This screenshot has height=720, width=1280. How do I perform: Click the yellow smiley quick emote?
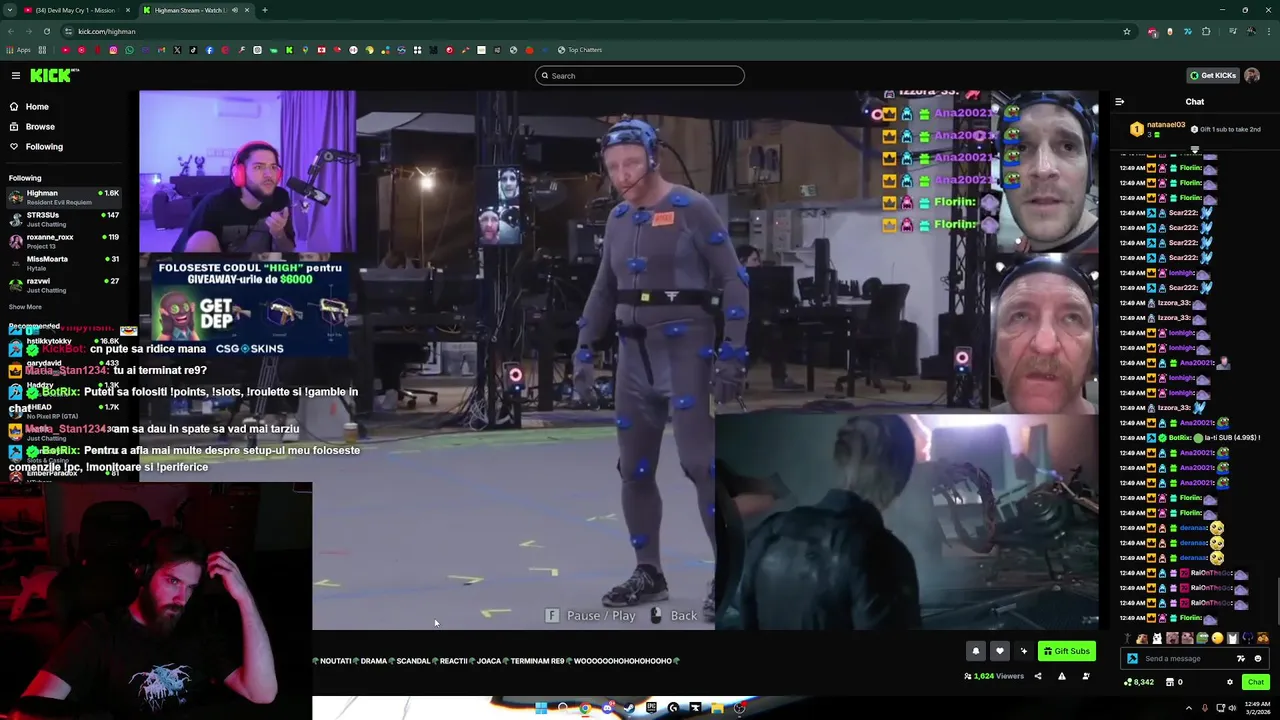[1217, 638]
